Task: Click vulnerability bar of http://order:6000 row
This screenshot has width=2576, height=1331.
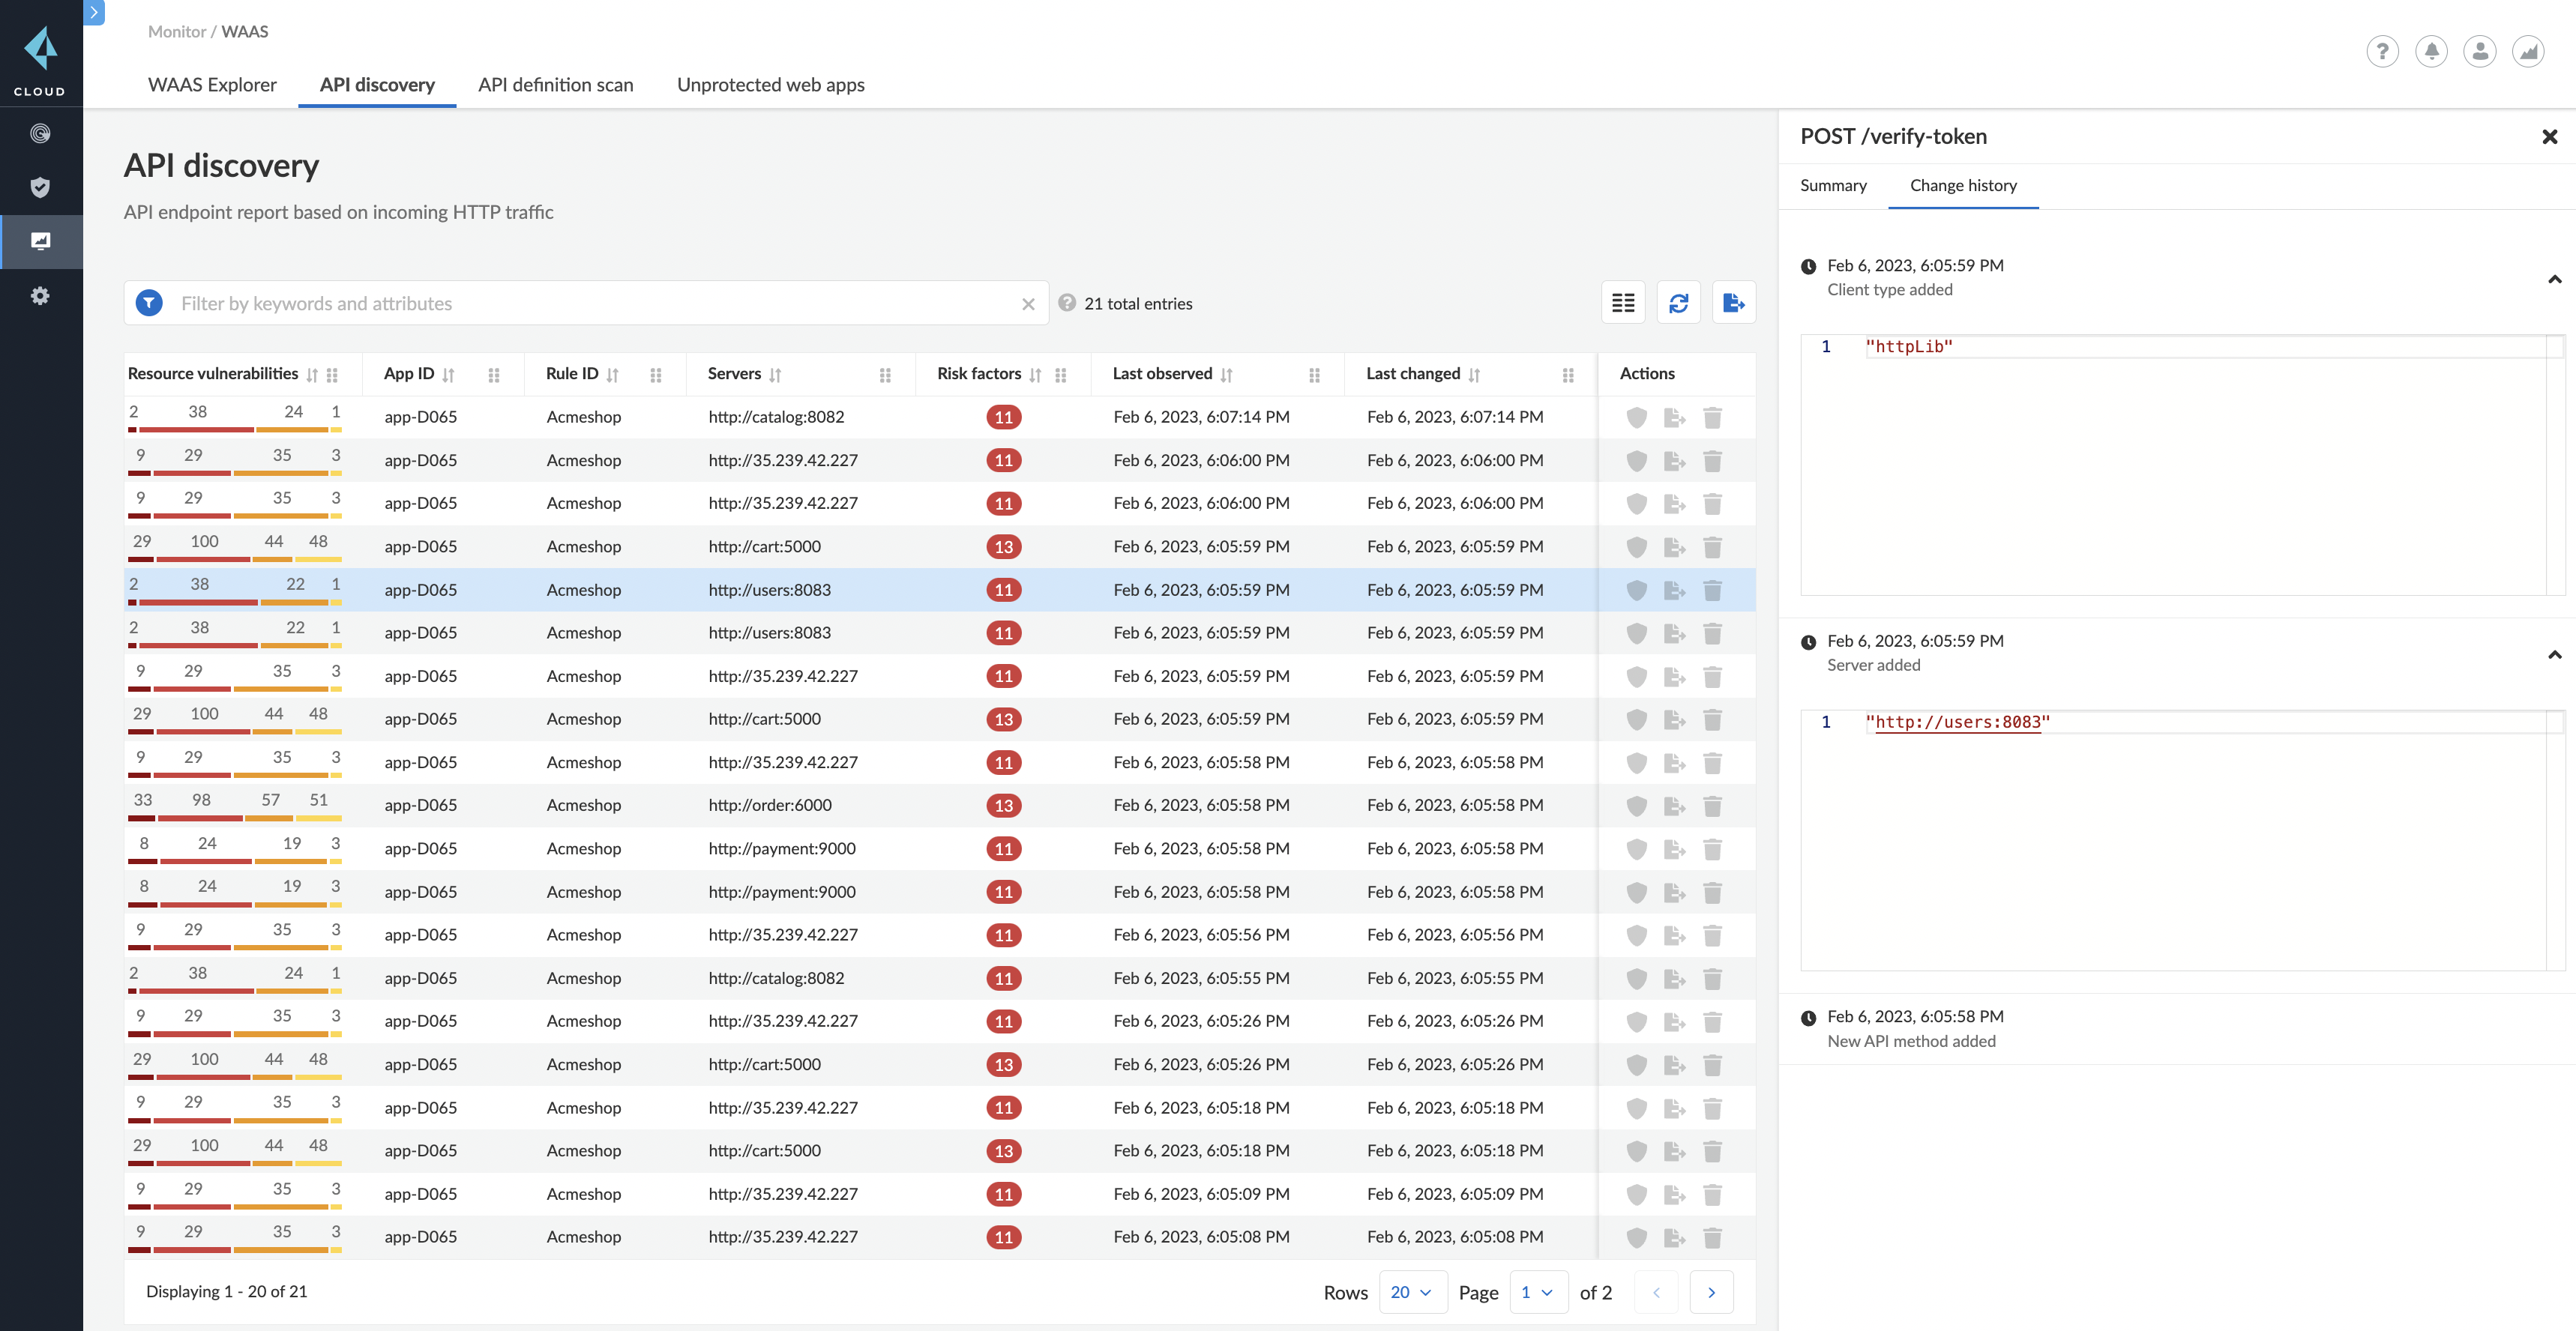Action: click(235, 818)
